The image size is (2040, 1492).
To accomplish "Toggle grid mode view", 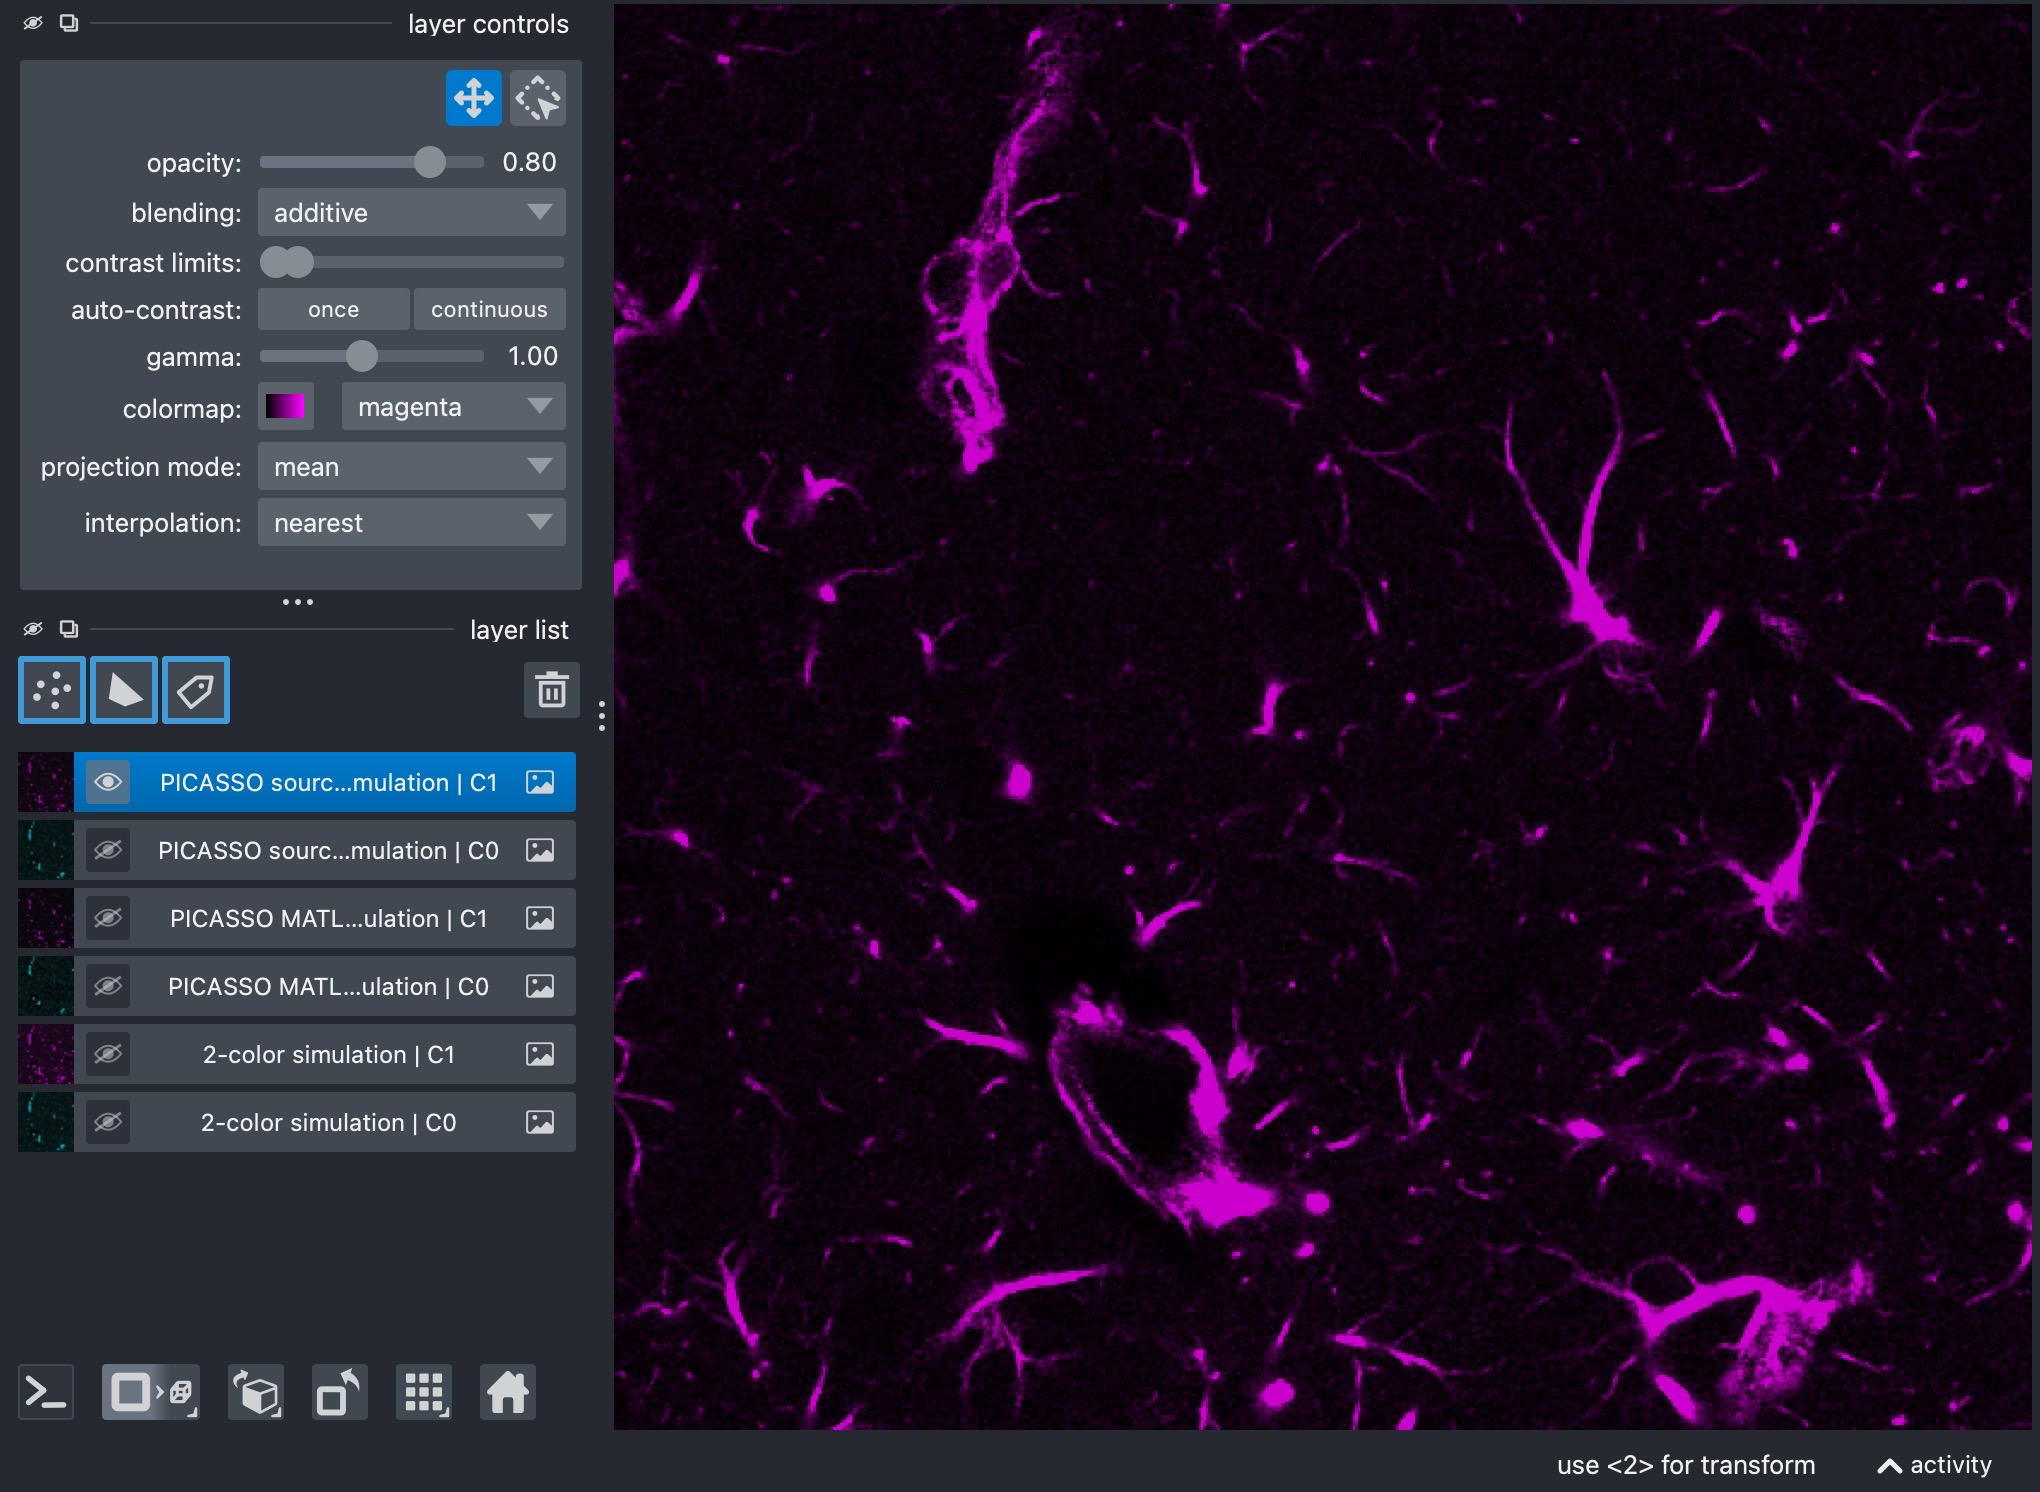I will (424, 1392).
